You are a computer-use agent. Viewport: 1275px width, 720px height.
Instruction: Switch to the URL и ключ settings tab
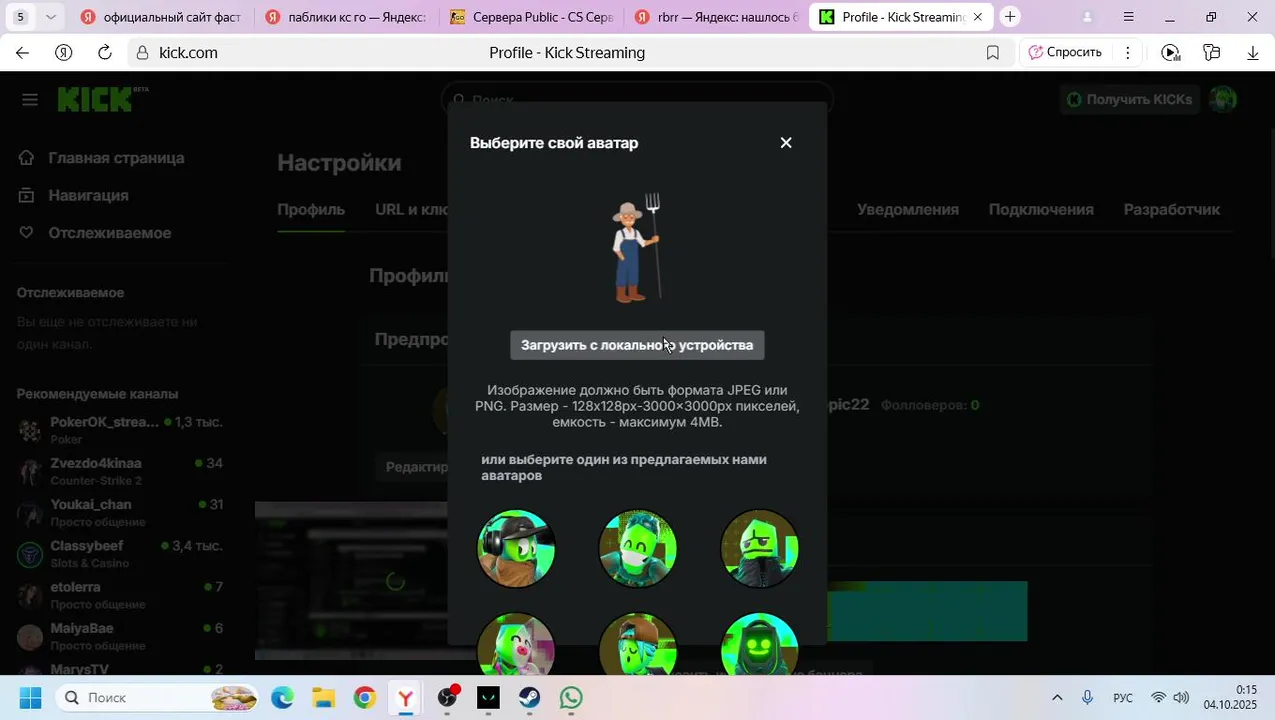pos(411,209)
